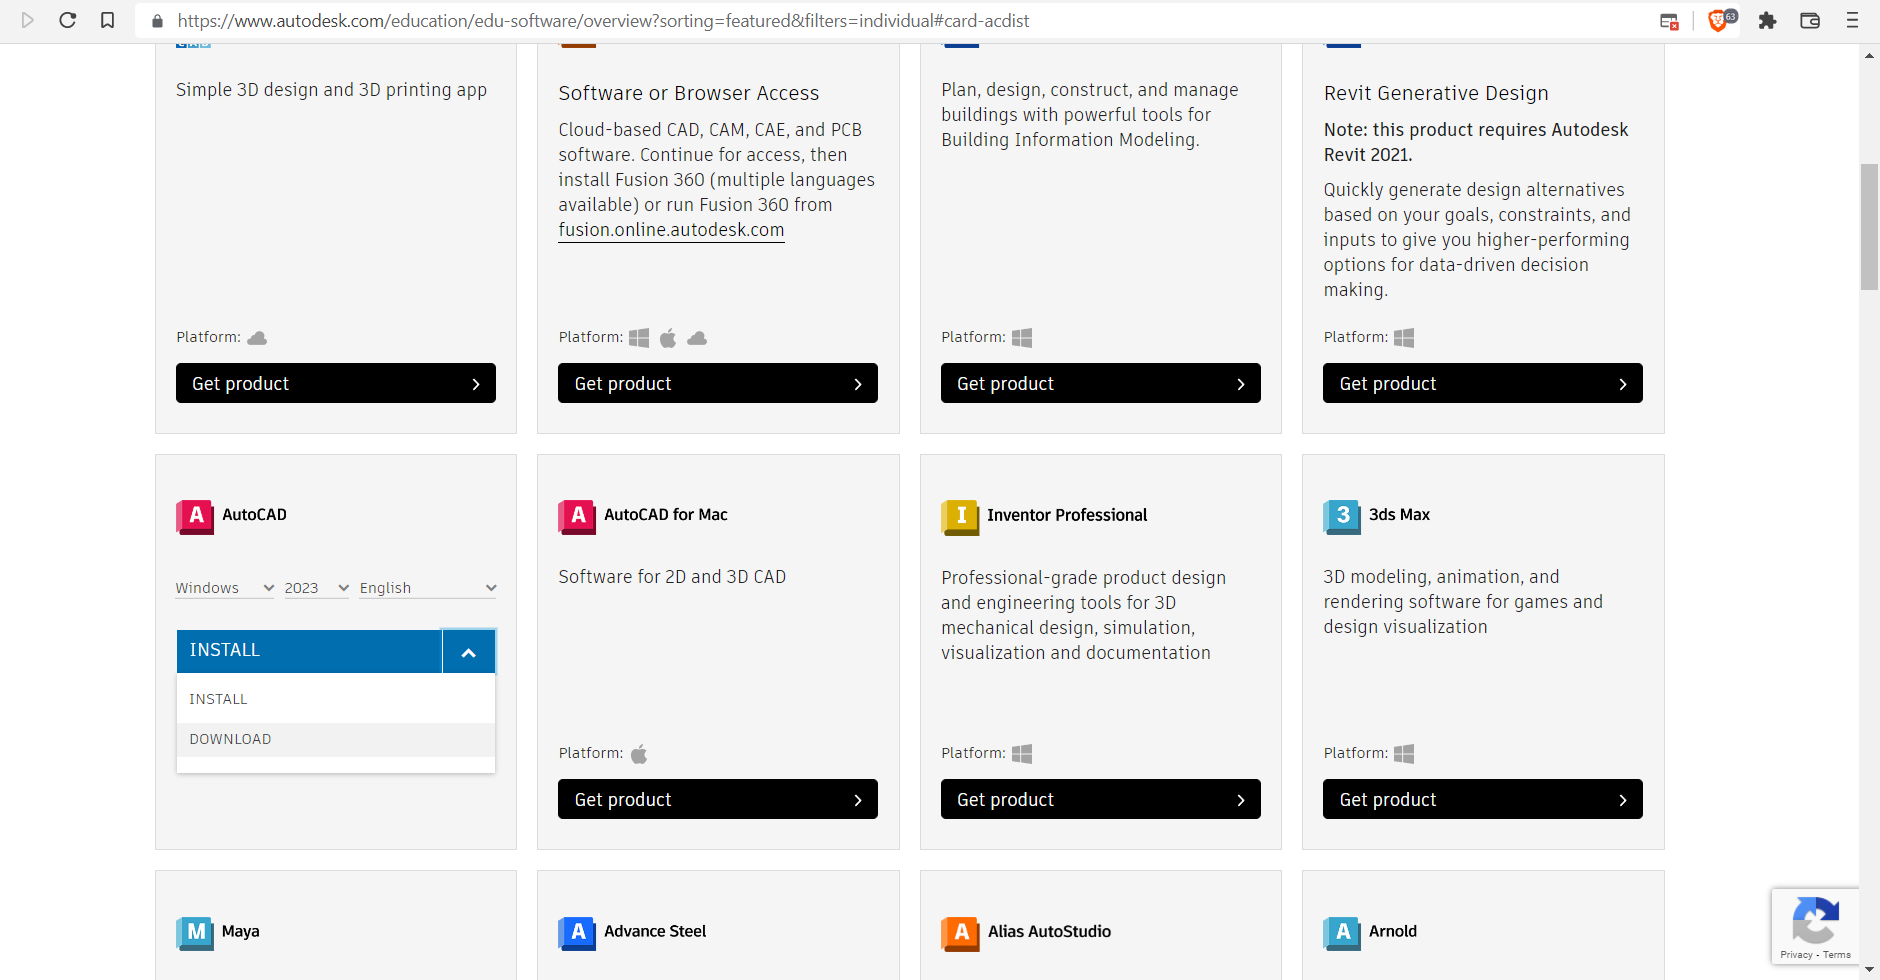Image resolution: width=1880 pixels, height=980 pixels.
Task: Get product for Revit Generative Design
Action: (x=1483, y=383)
